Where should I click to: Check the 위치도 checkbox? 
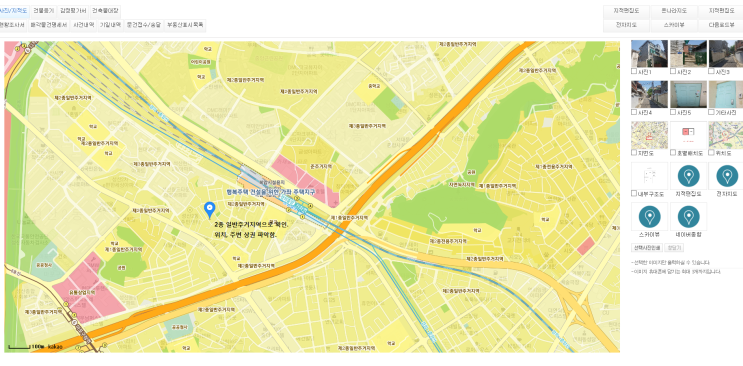711,153
